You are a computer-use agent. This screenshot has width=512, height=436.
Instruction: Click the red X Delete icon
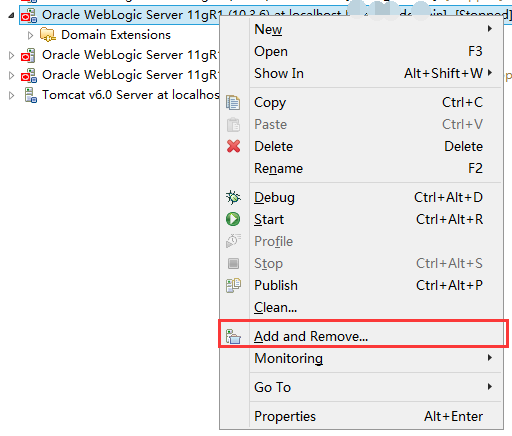point(233,146)
